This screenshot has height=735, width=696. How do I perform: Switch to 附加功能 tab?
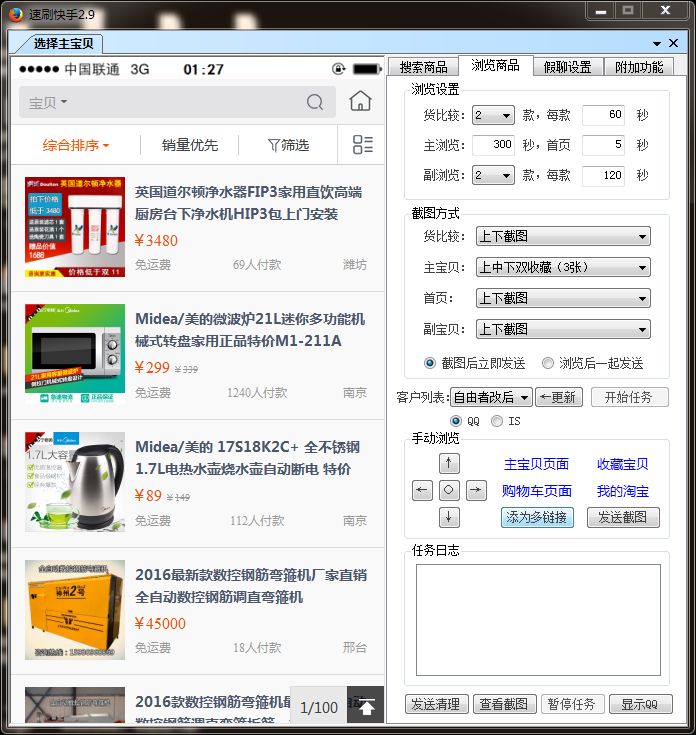(639, 67)
